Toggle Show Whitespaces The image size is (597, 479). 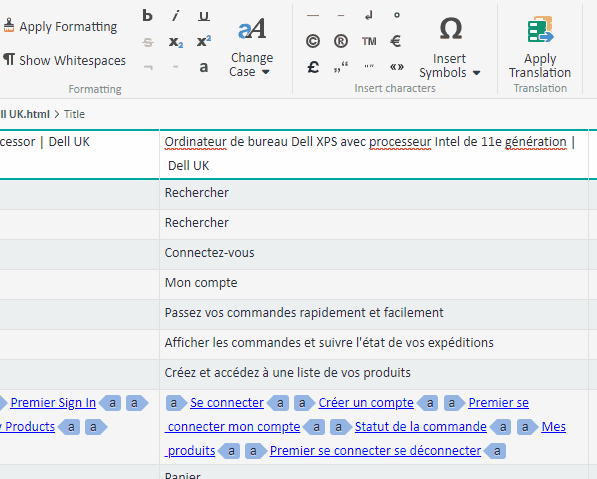pyautogui.click(x=64, y=60)
